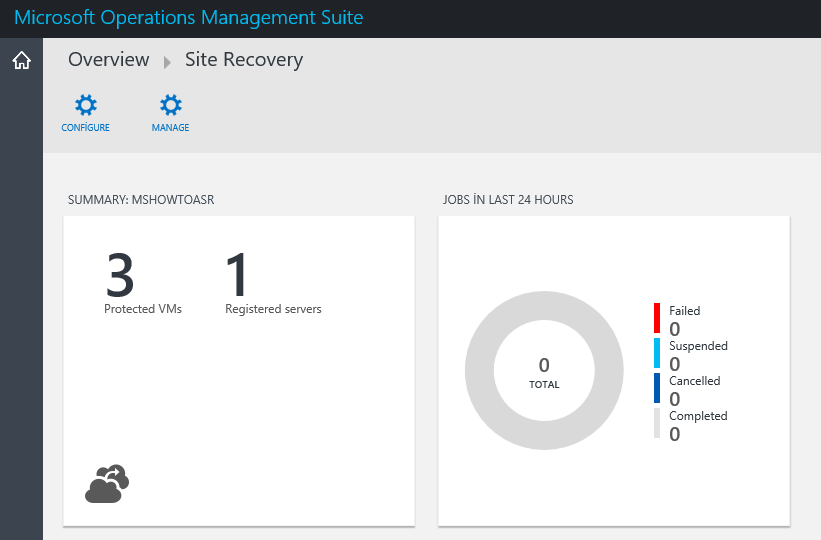Click the gray Completed legend swatch
Viewport: 821px width, 540px height.
657,423
